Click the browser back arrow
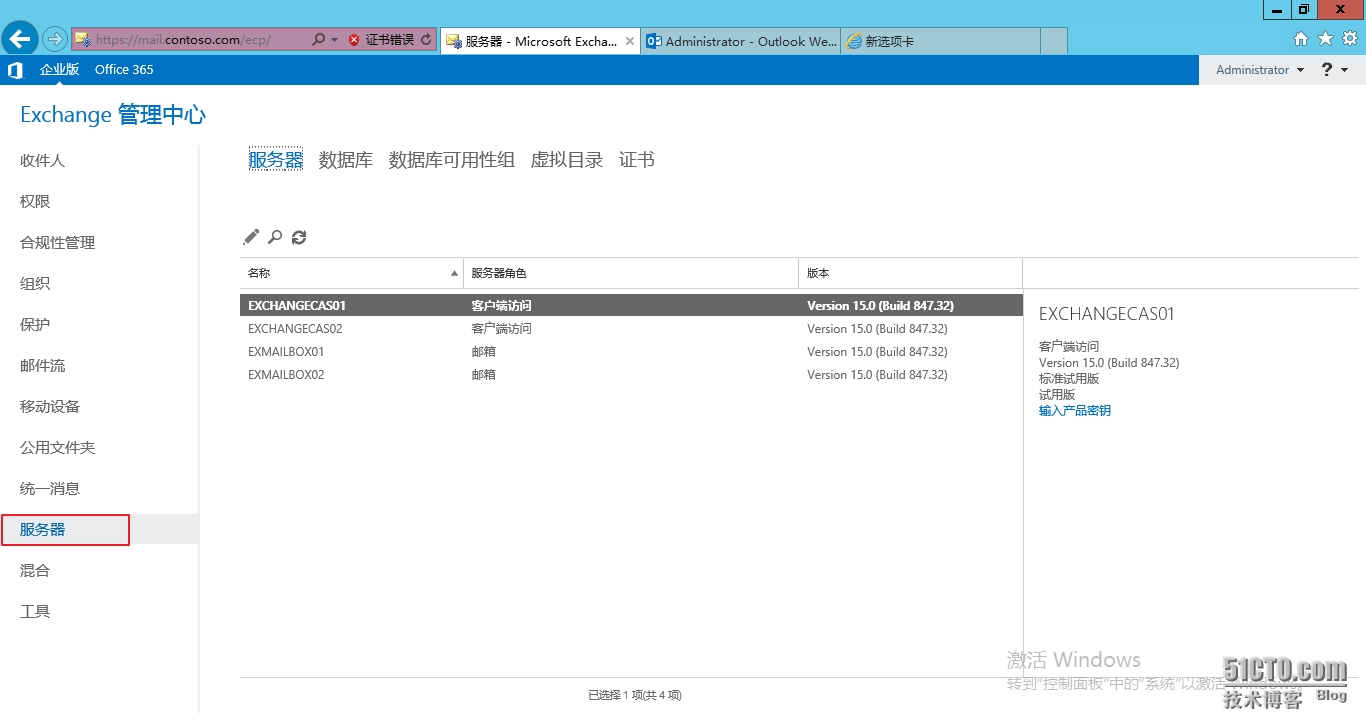 pyautogui.click(x=19, y=37)
